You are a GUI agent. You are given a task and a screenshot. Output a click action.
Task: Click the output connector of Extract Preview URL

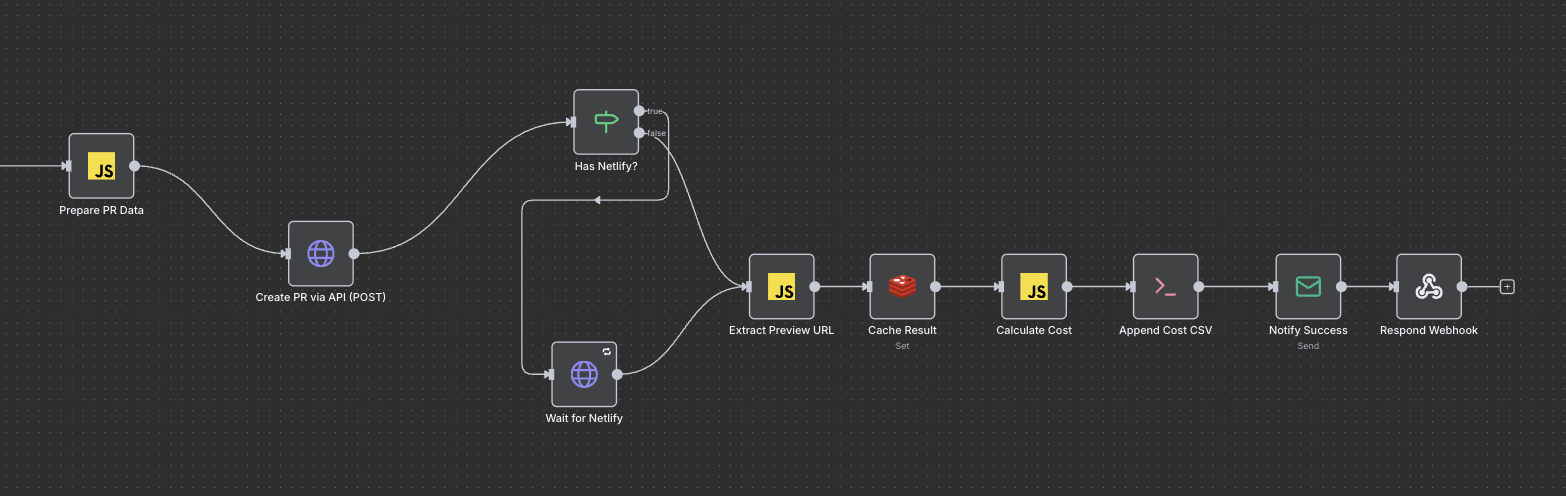(815, 286)
